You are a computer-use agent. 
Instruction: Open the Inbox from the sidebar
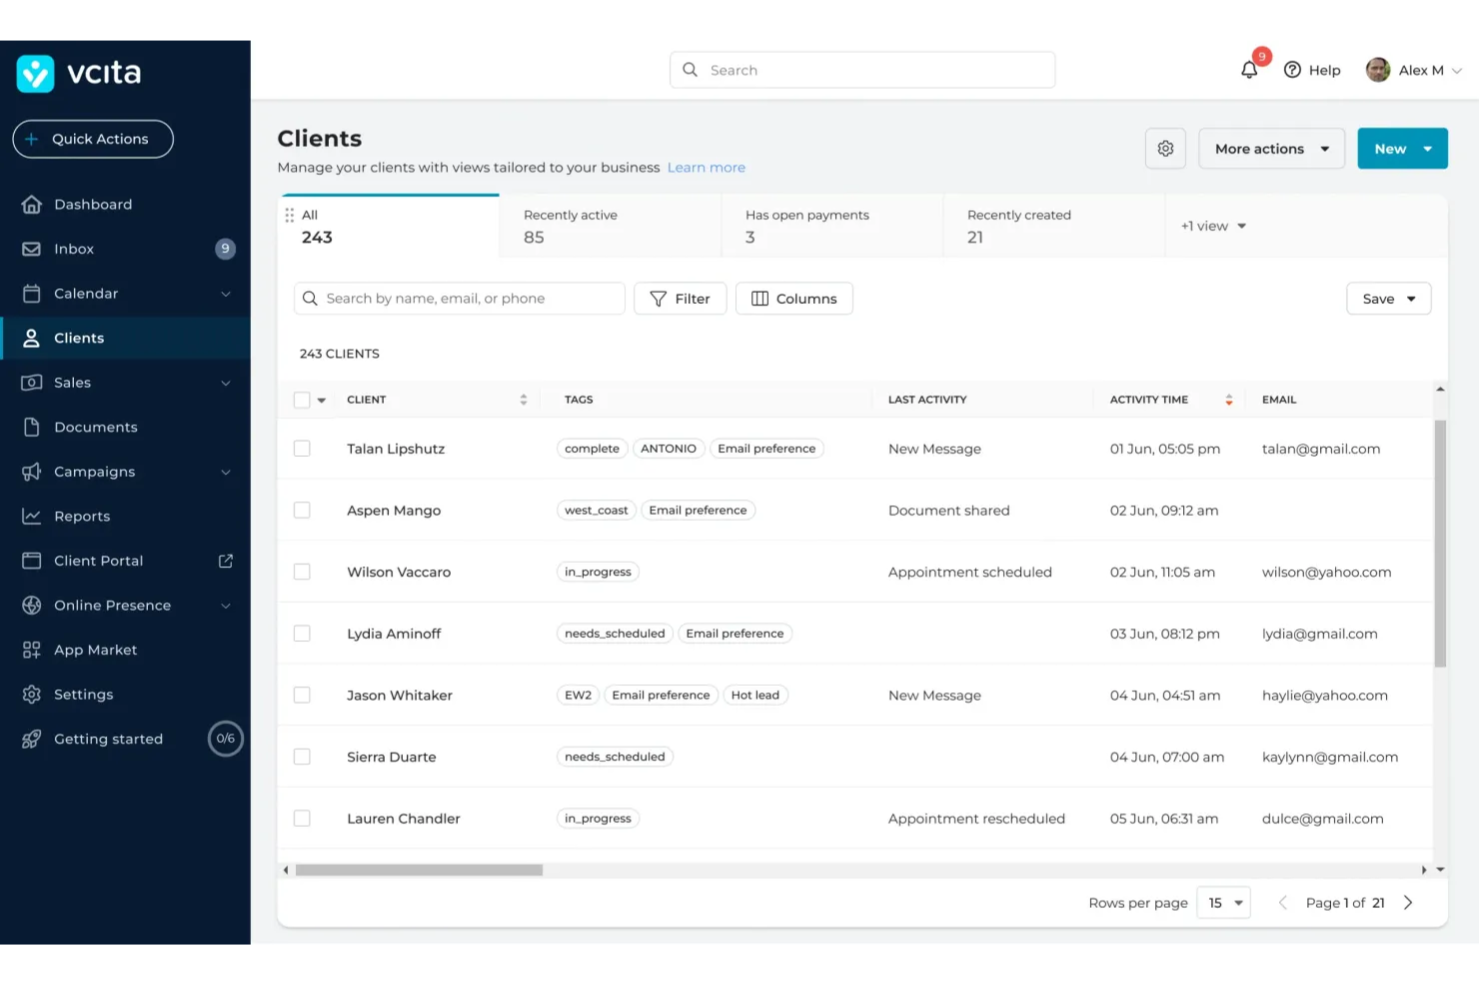point(73,248)
